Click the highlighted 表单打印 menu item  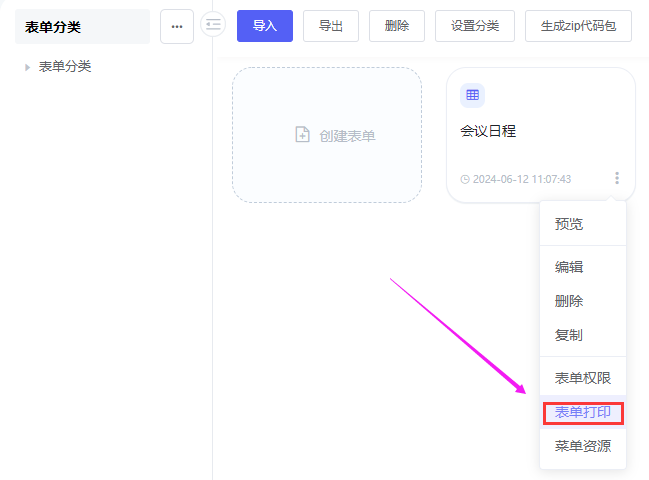point(583,412)
